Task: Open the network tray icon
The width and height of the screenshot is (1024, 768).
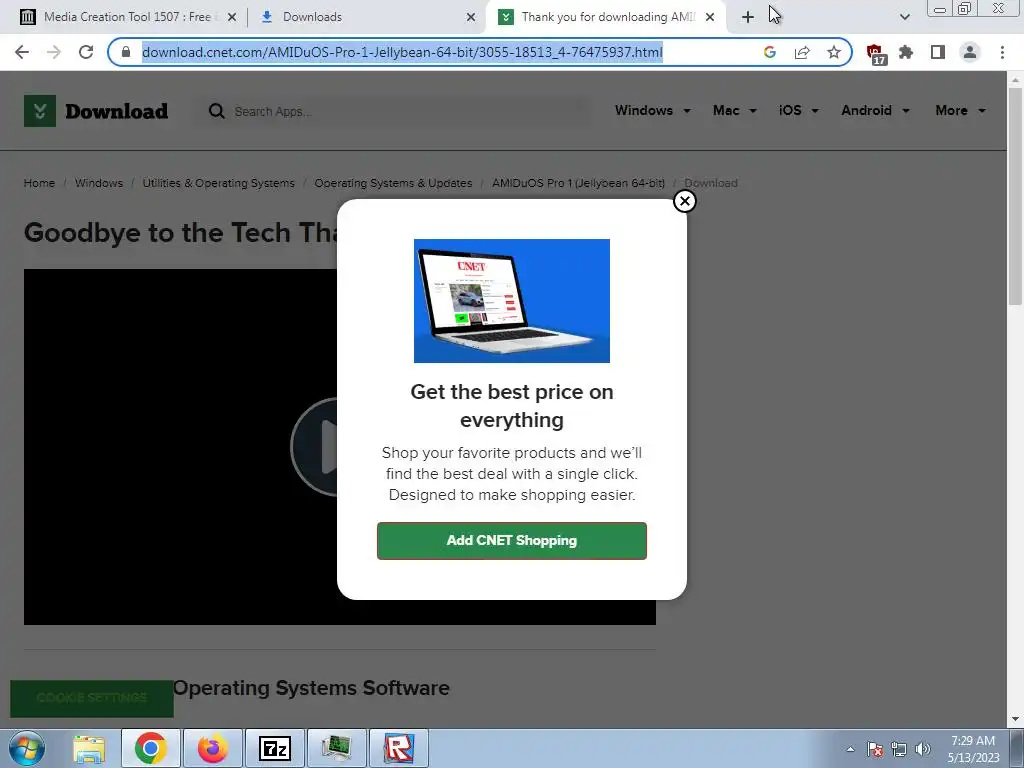Action: 899,749
